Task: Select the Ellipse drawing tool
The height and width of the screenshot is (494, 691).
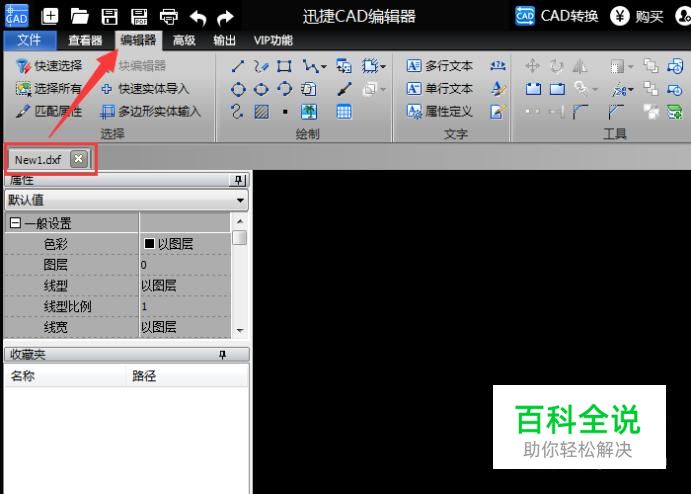Action: tap(261, 89)
